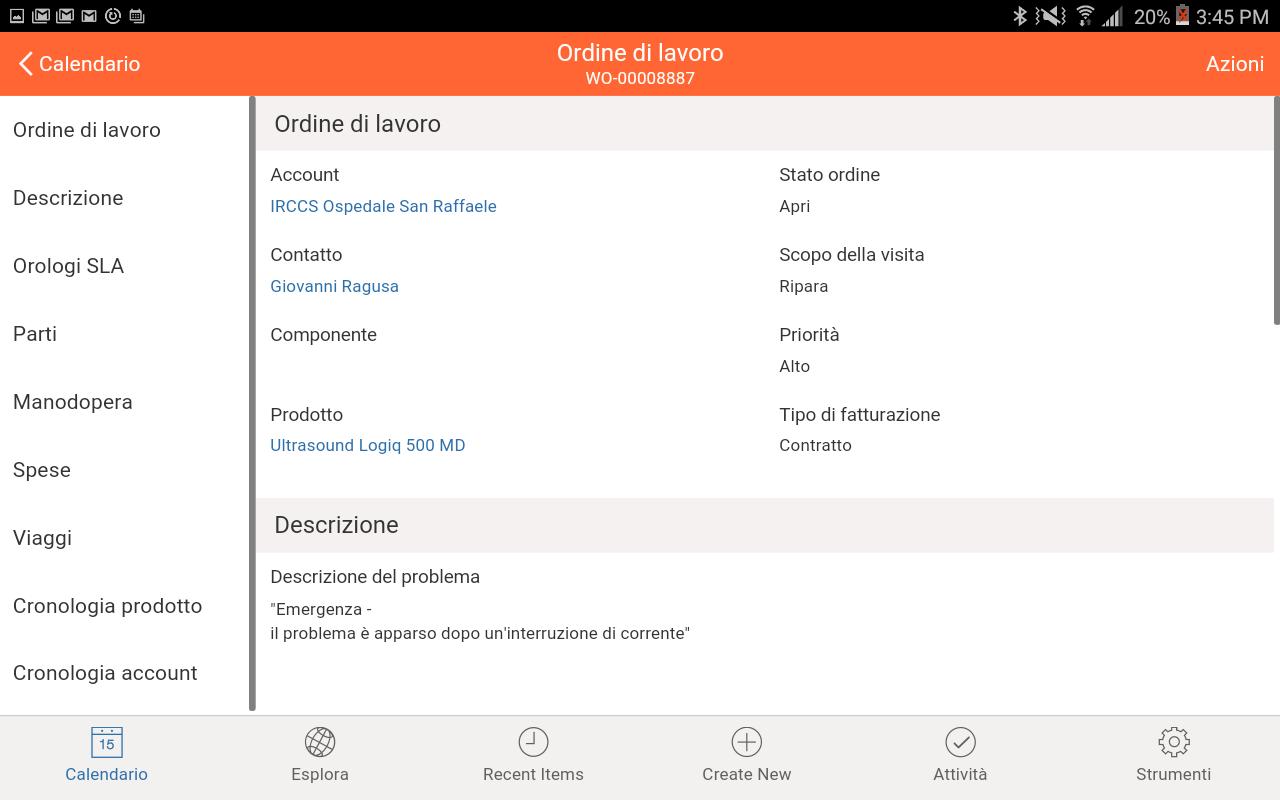Open product Ultrasound Logiq 500 MD
This screenshot has width=1280, height=800.
(367, 445)
